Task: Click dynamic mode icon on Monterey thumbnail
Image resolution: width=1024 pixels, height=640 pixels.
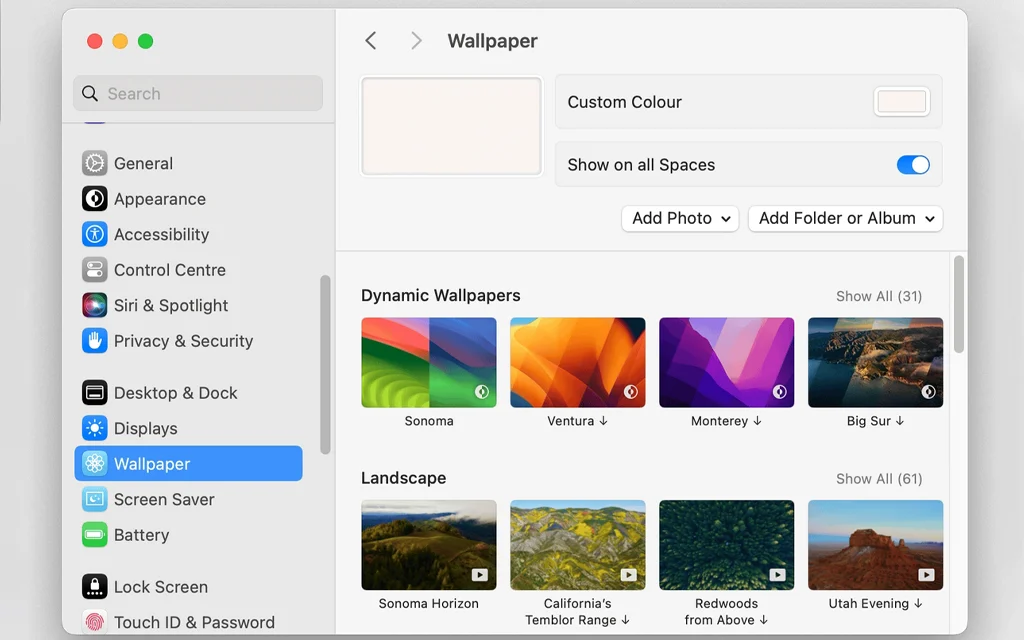Action: 779,392
